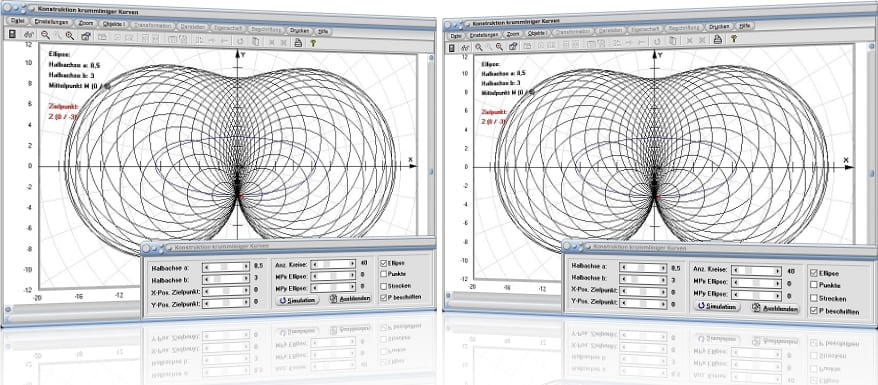
Task: Toggle P beschriften checkbox in left control panel
Action: [x=383, y=297]
